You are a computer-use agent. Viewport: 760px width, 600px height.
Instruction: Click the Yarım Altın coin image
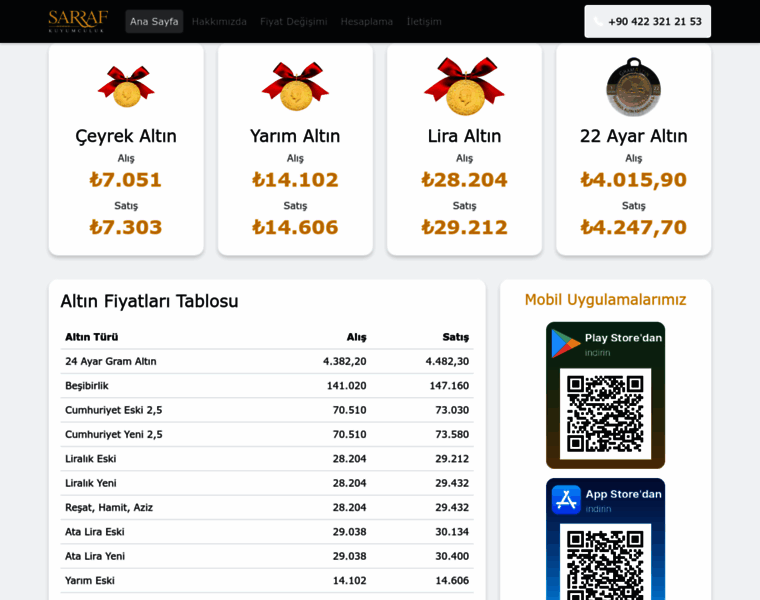click(x=295, y=86)
